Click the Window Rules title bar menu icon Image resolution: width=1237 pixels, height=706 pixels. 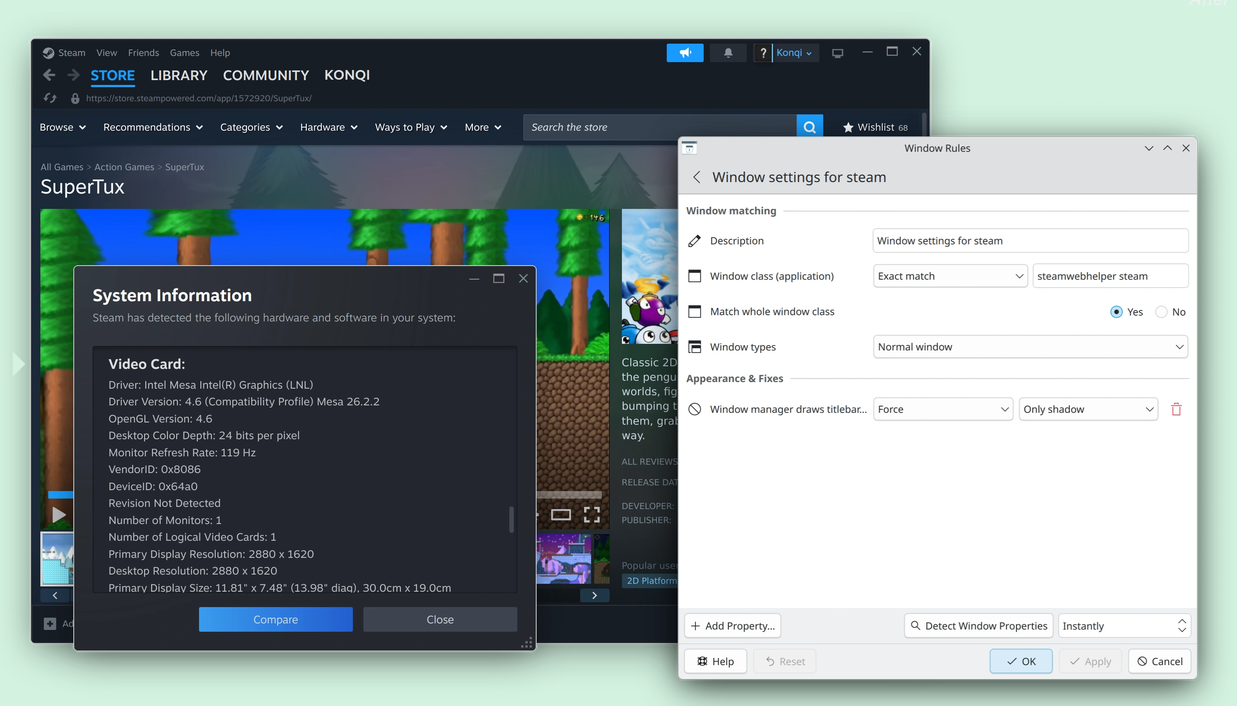point(690,148)
